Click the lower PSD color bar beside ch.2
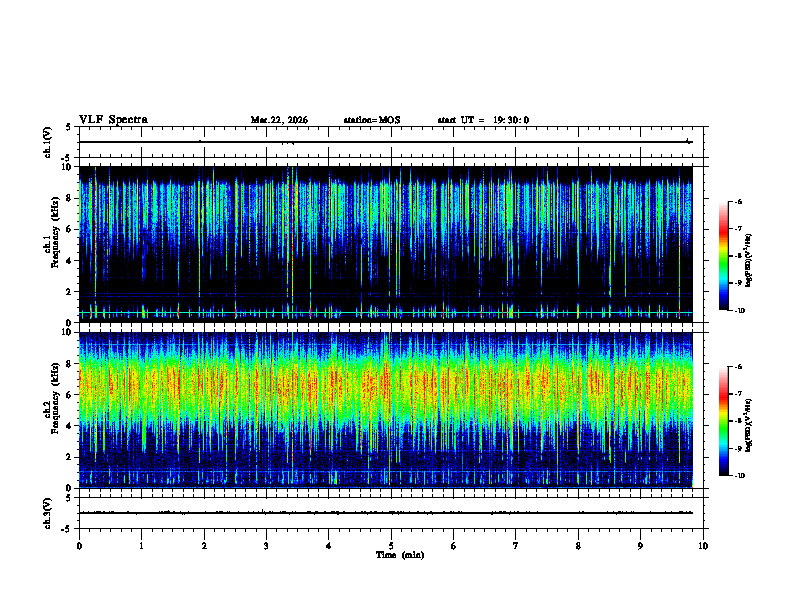Image resolution: width=792 pixels, height=612 pixels. (724, 421)
